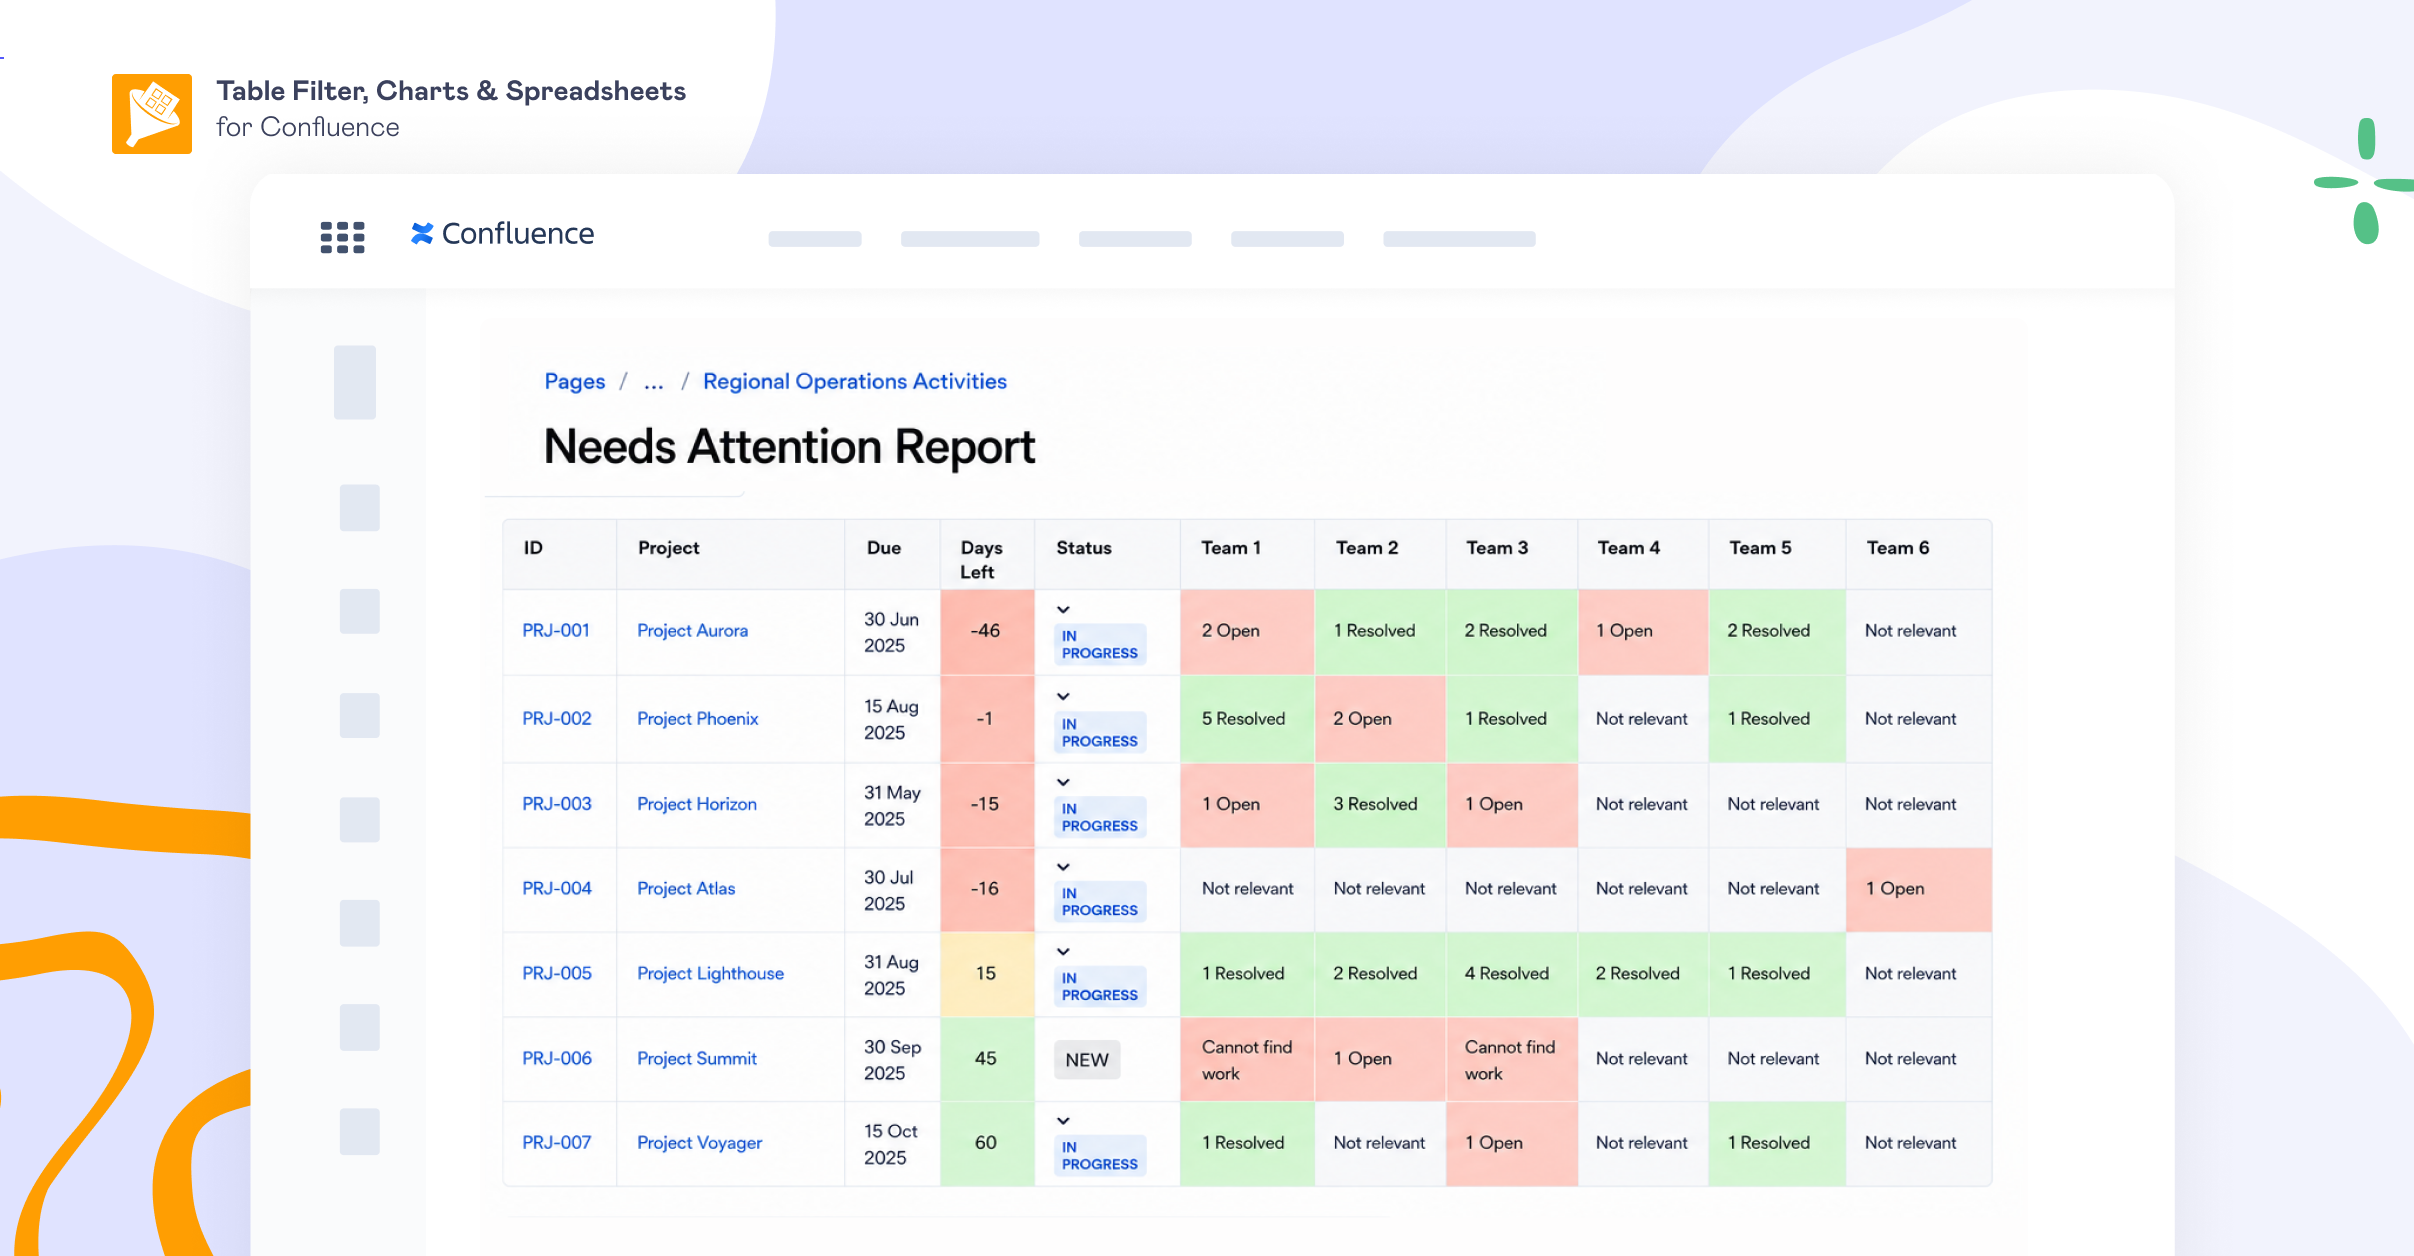The image size is (2414, 1256).
Task: Select the '4 Resolved' Team 3 cell
Action: (x=1511, y=975)
